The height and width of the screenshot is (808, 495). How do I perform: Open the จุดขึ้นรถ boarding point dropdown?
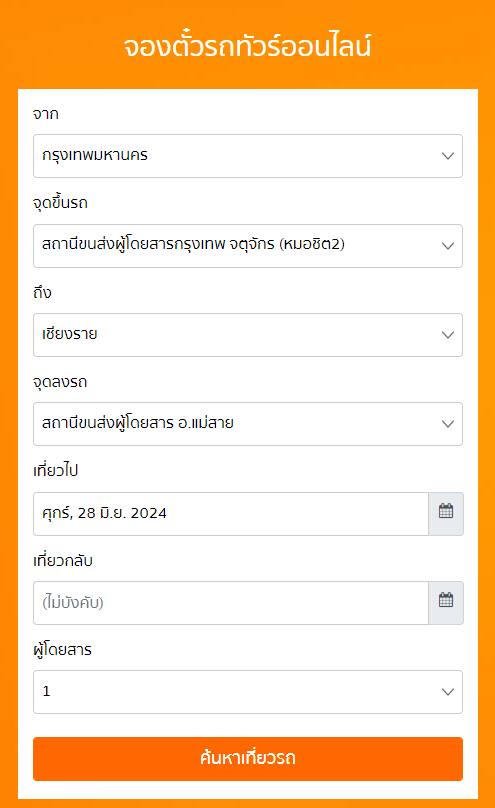pos(248,246)
